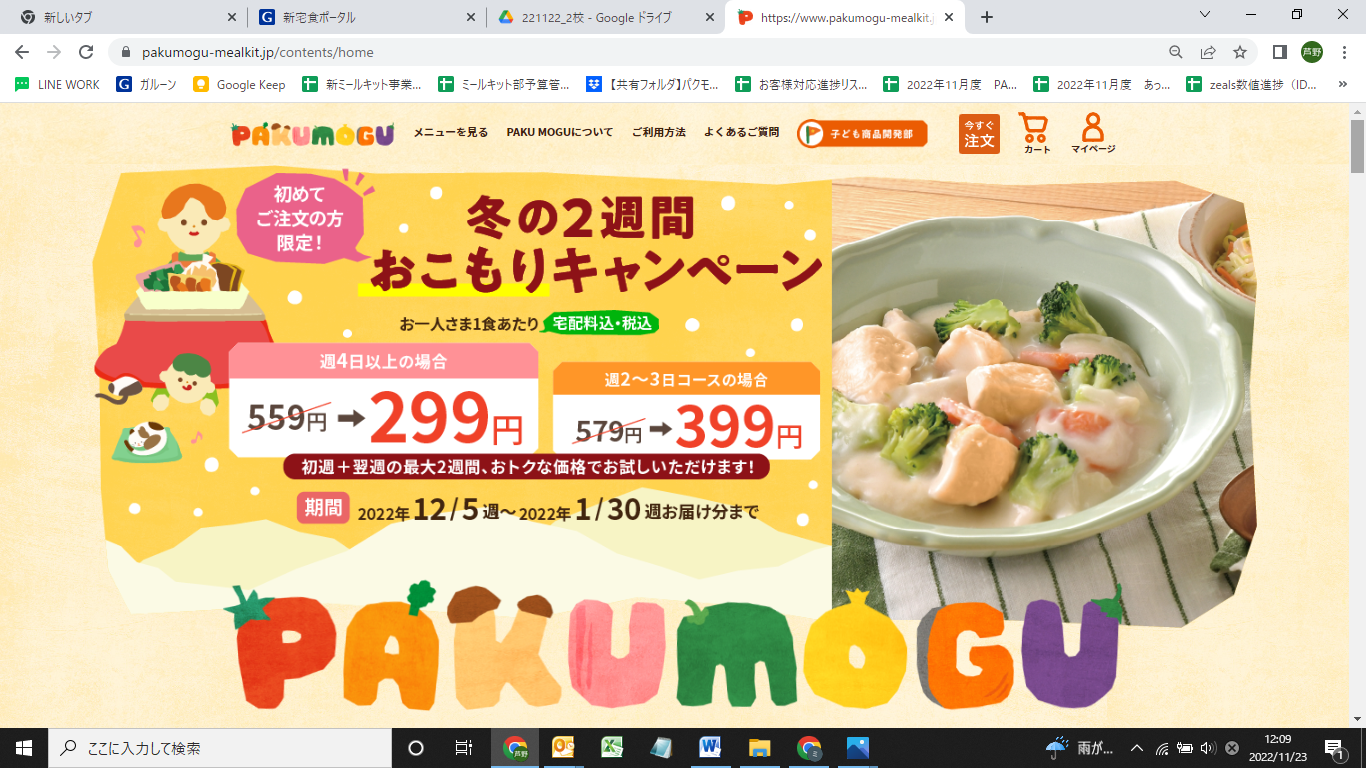Go to ご利用方法 page link
This screenshot has width=1366, height=768.
[x=658, y=133]
